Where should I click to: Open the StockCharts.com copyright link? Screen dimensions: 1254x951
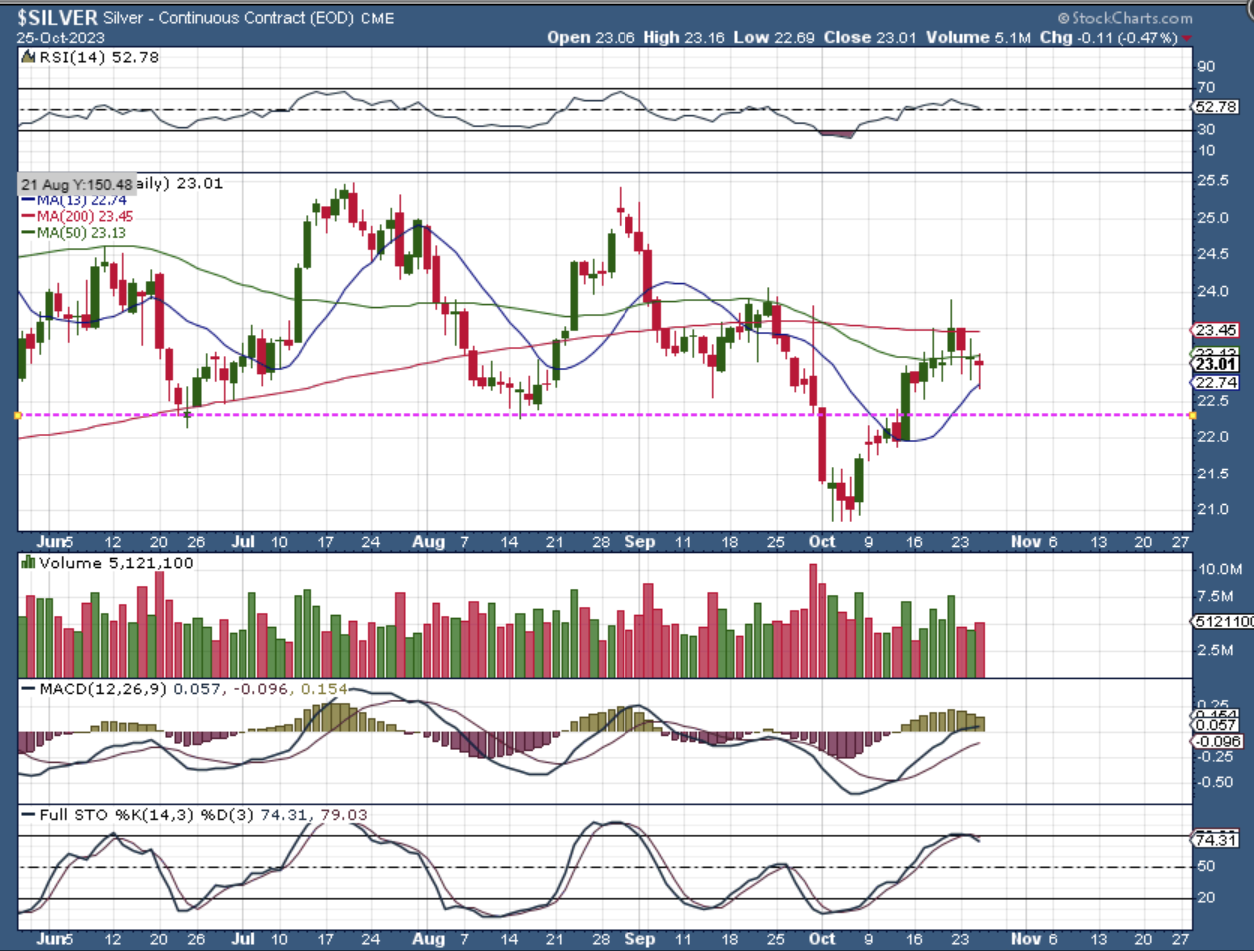point(1126,18)
